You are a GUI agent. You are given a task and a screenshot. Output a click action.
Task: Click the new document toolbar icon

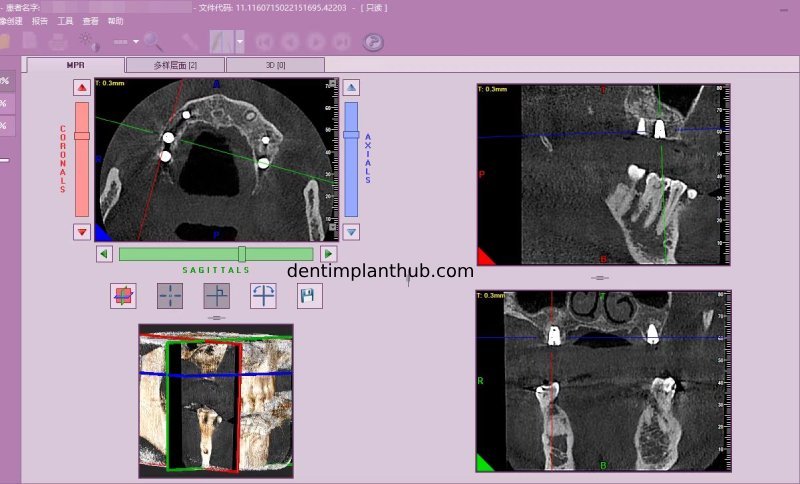click(30, 41)
